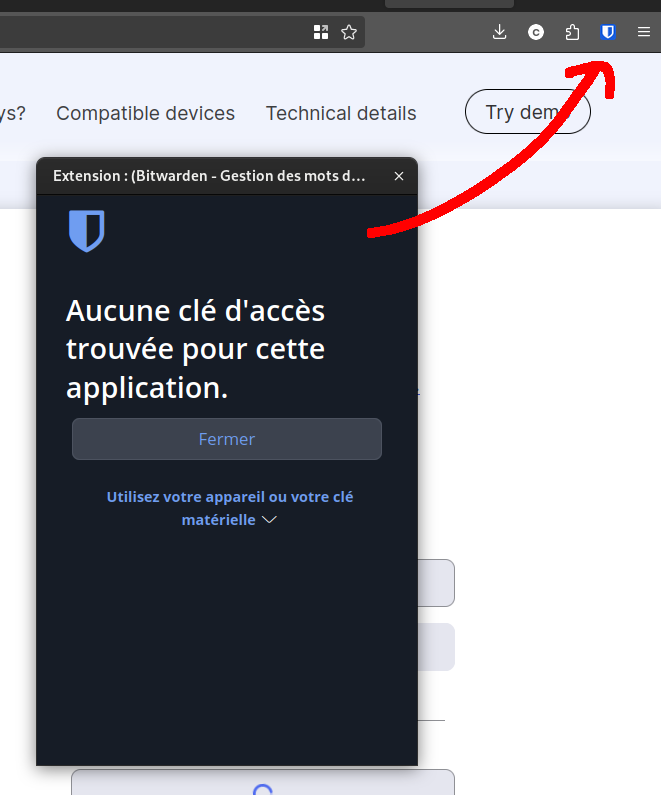The height and width of the screenshot is (795, 661).
Task: Click the circular C extension icon
Action: [536, 32]
